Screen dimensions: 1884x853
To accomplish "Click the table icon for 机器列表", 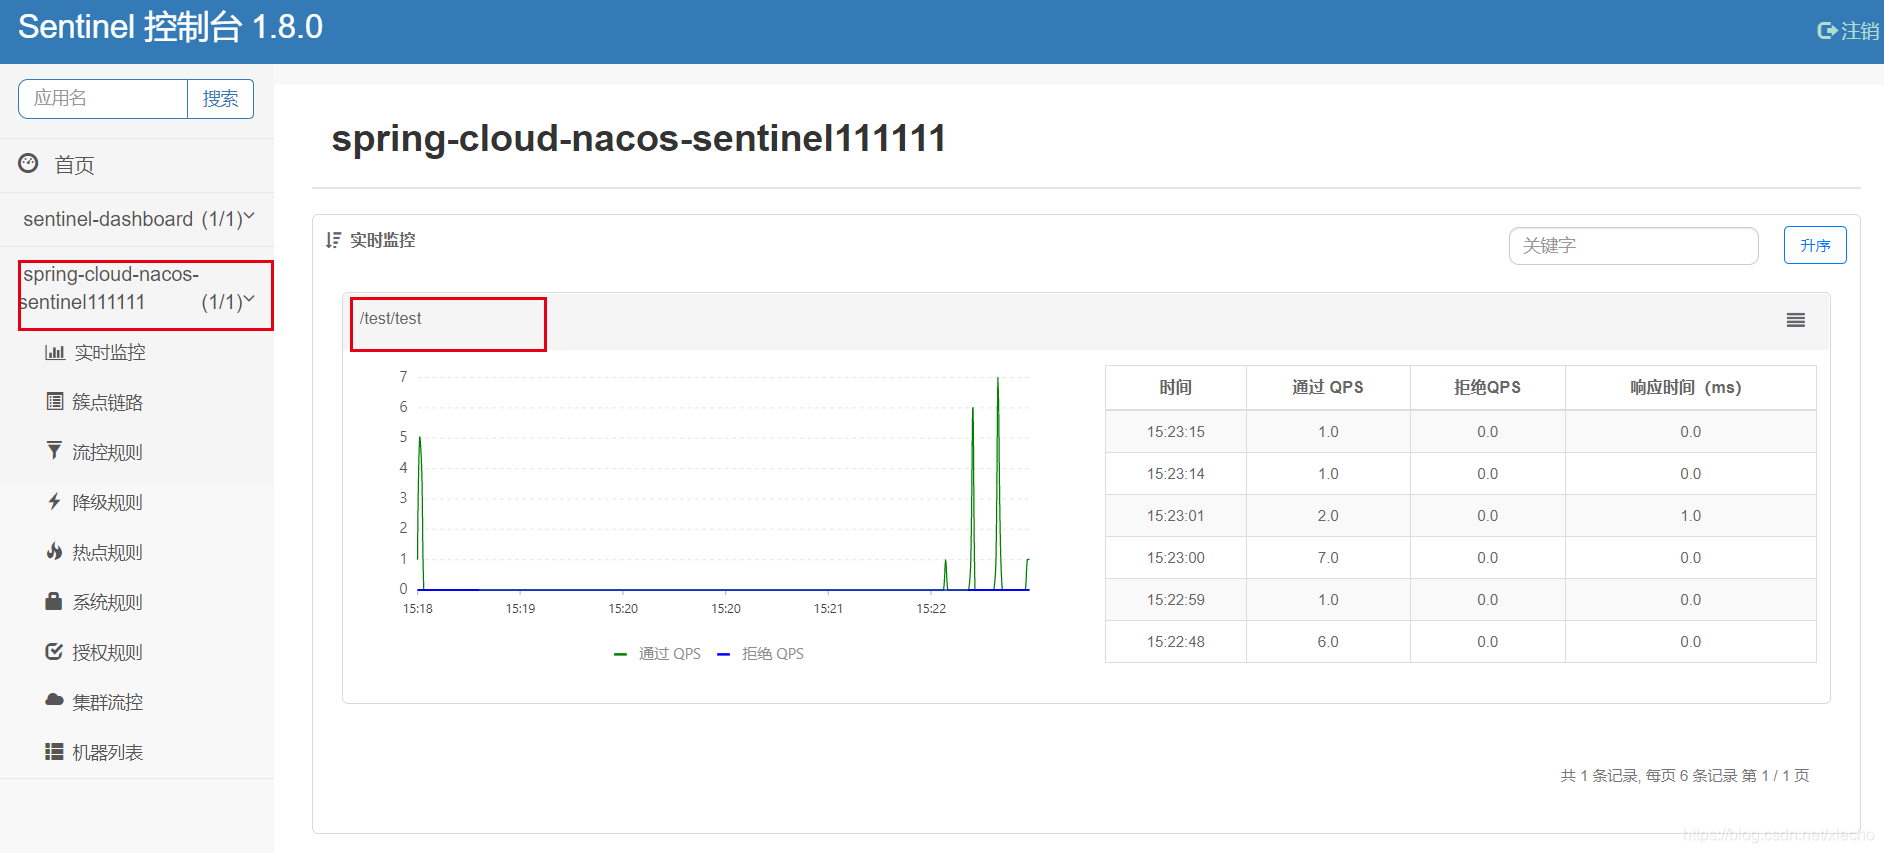I will pos(54,751).
